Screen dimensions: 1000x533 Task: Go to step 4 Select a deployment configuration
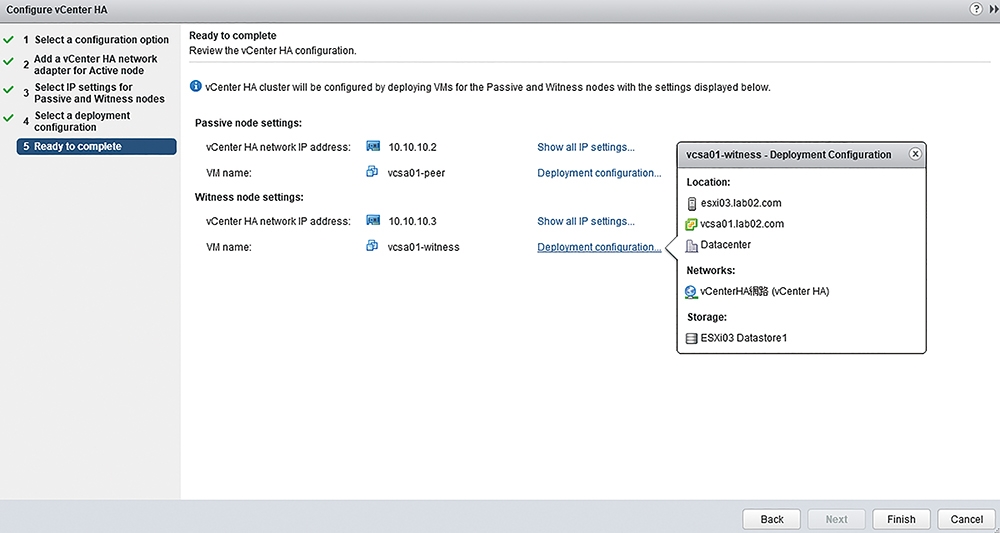point(82,121)
